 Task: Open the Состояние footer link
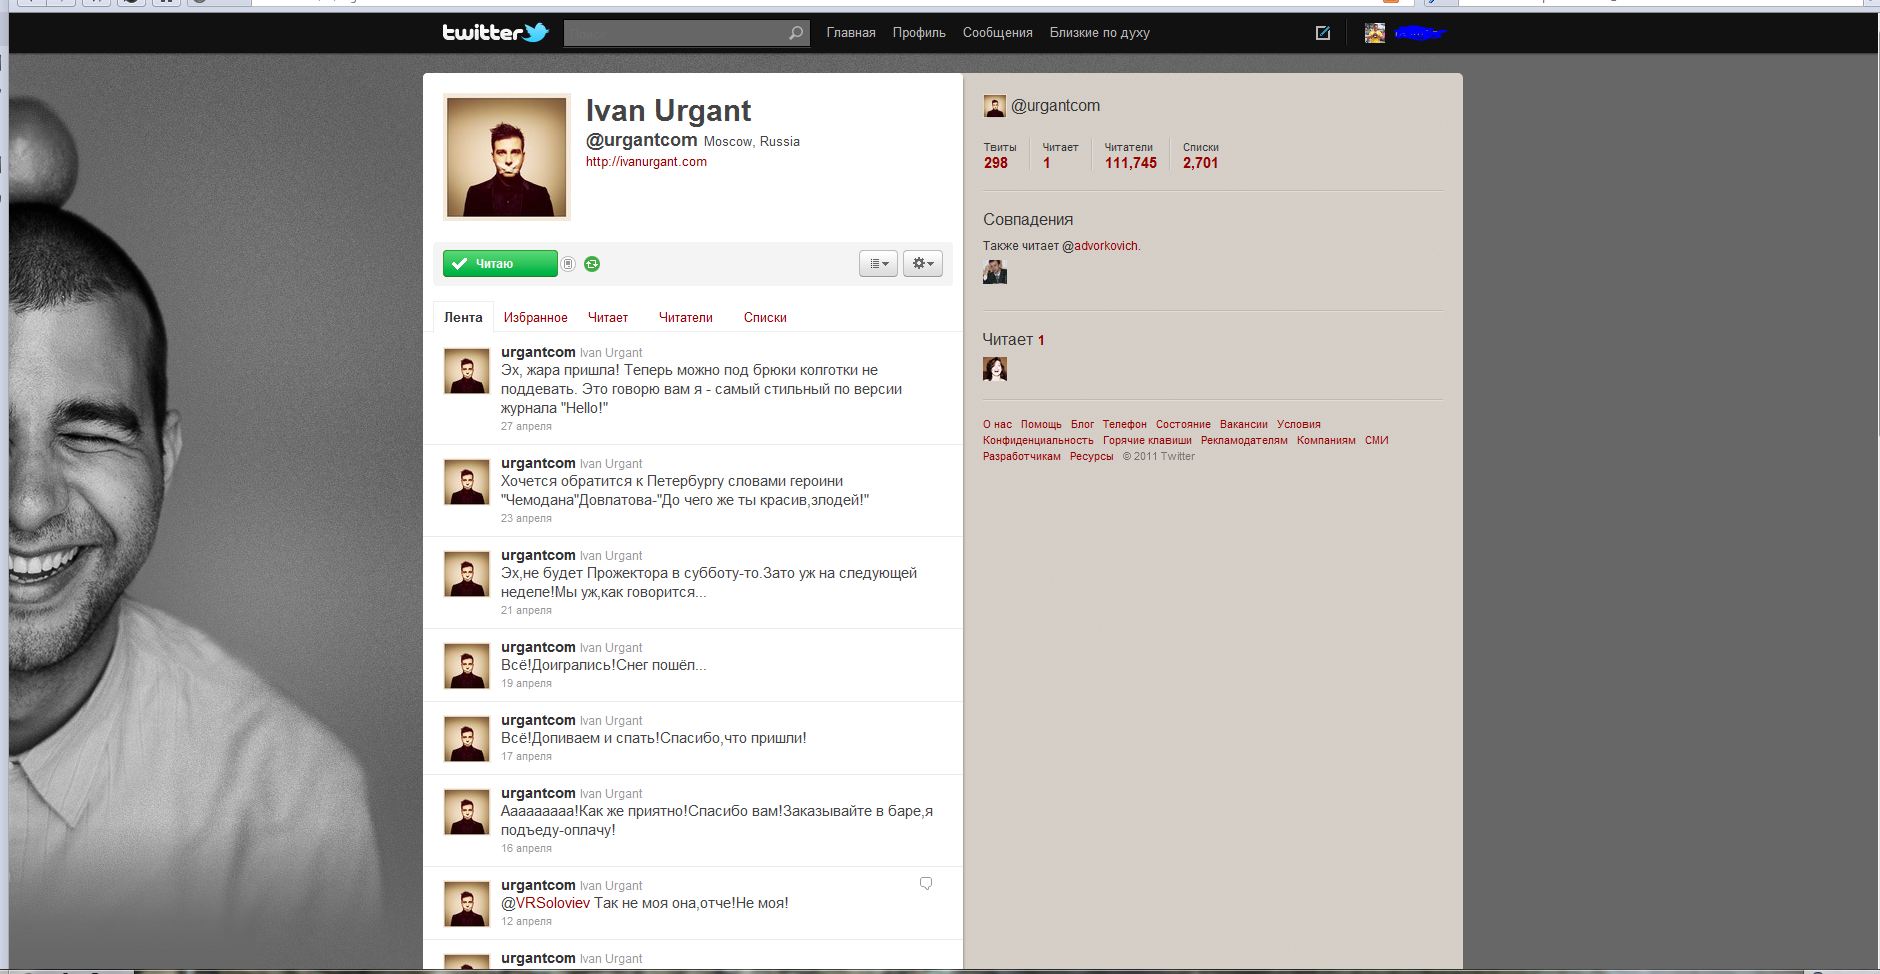[x=1183, y=424]
